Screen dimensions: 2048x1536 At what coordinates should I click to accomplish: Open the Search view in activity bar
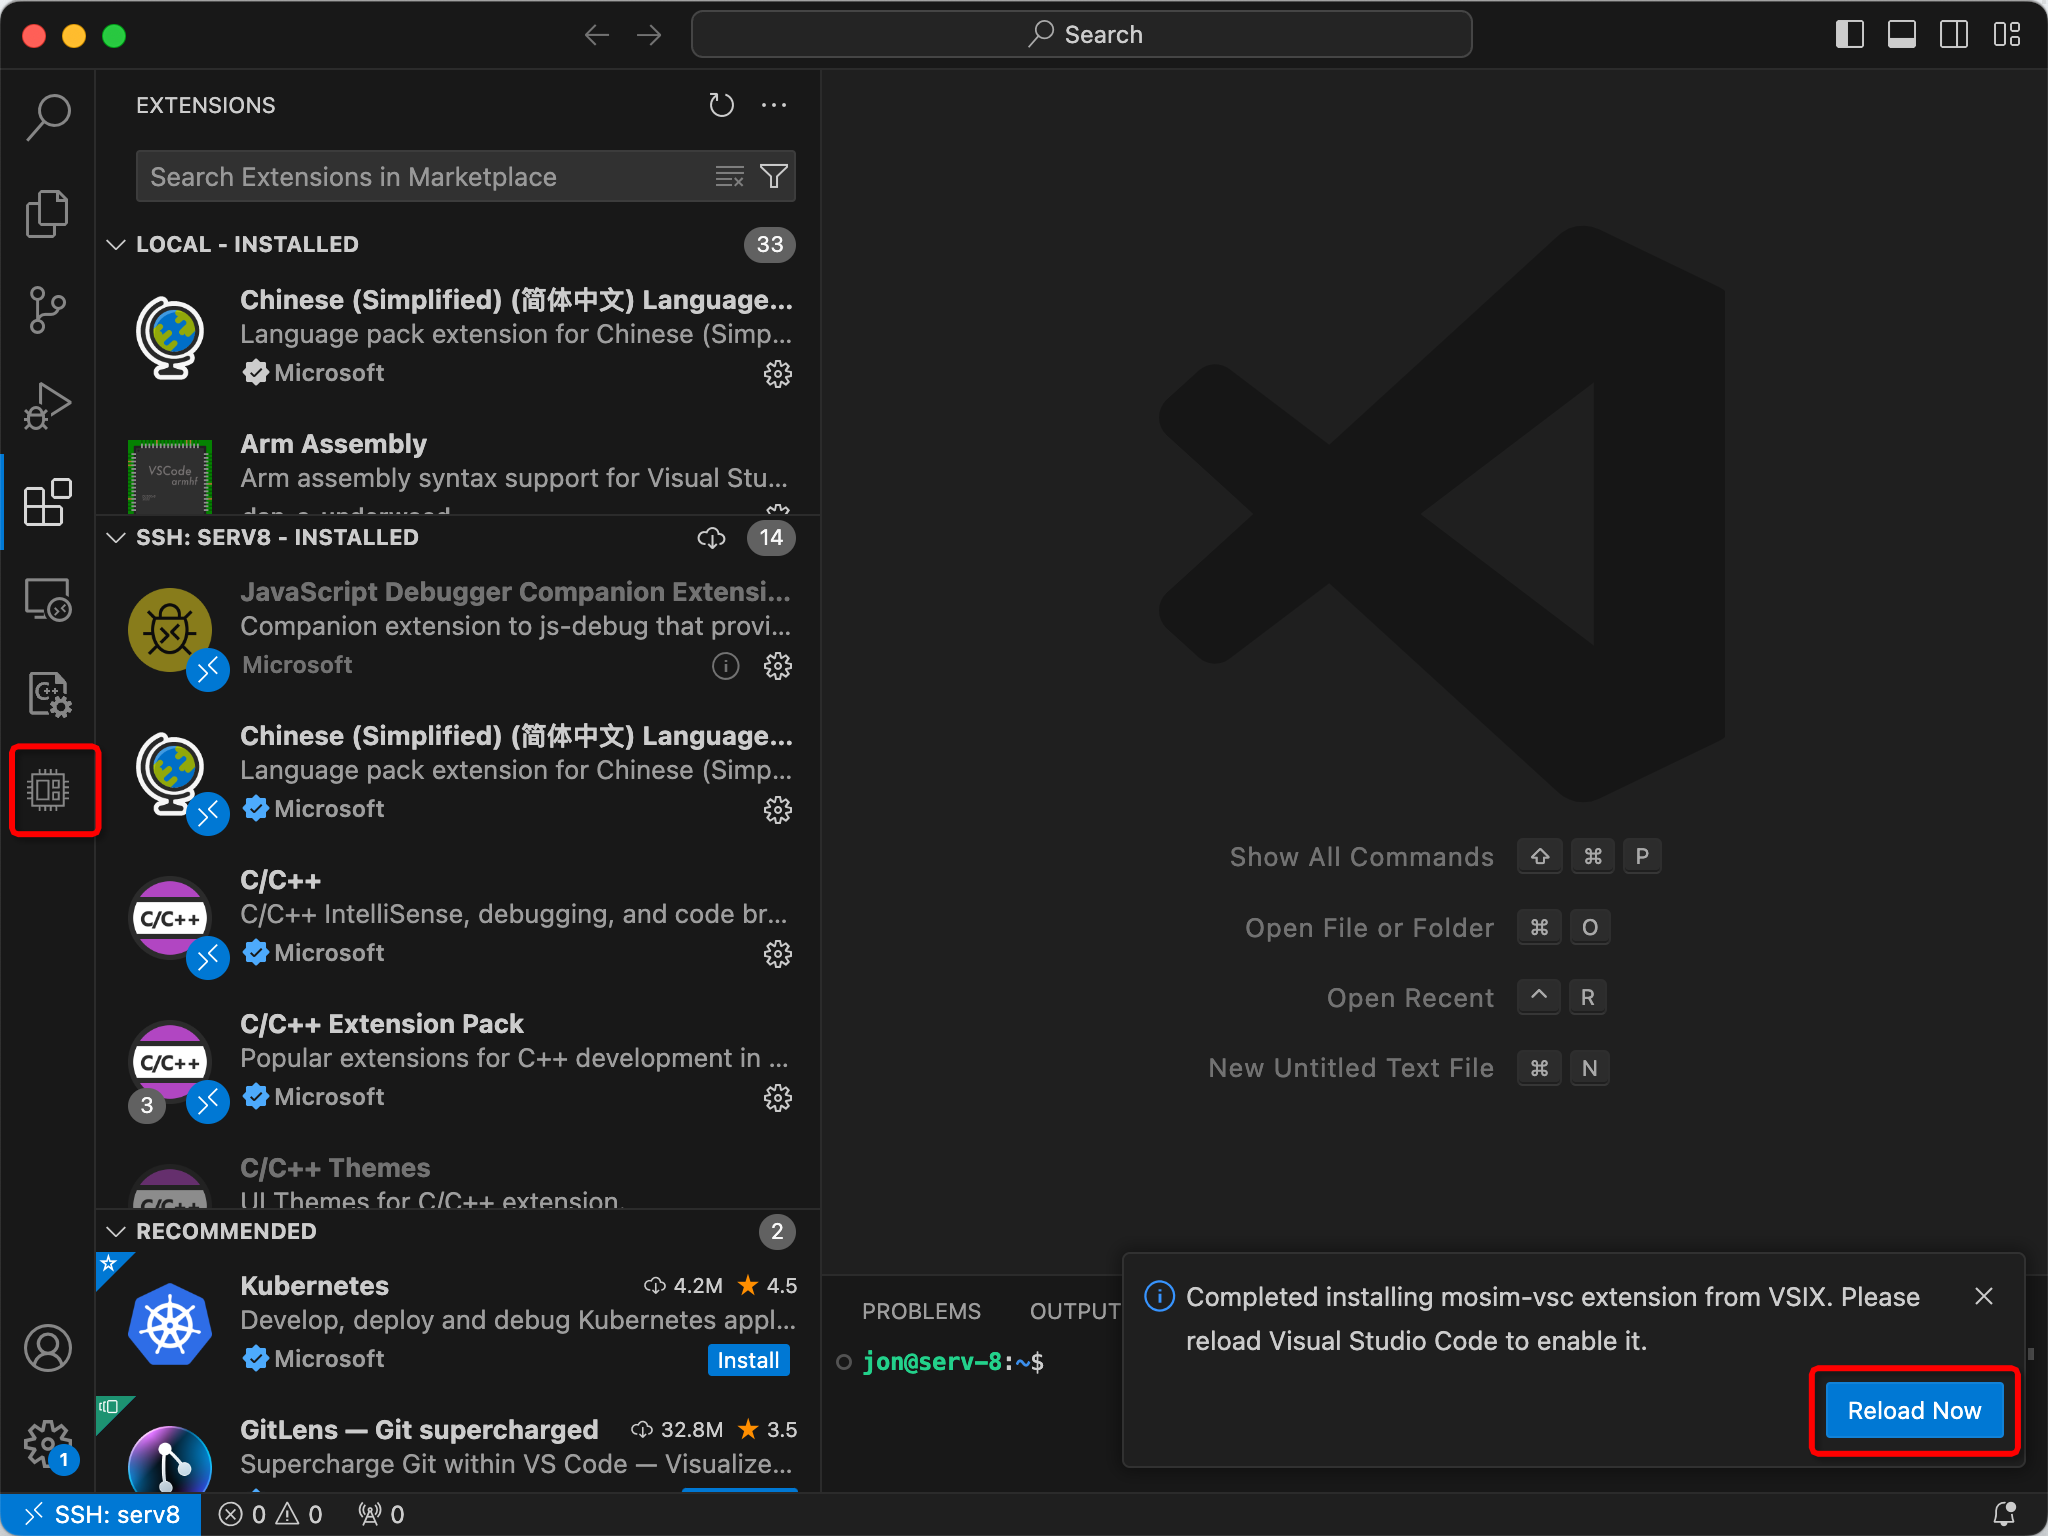[x=48, y=116]
